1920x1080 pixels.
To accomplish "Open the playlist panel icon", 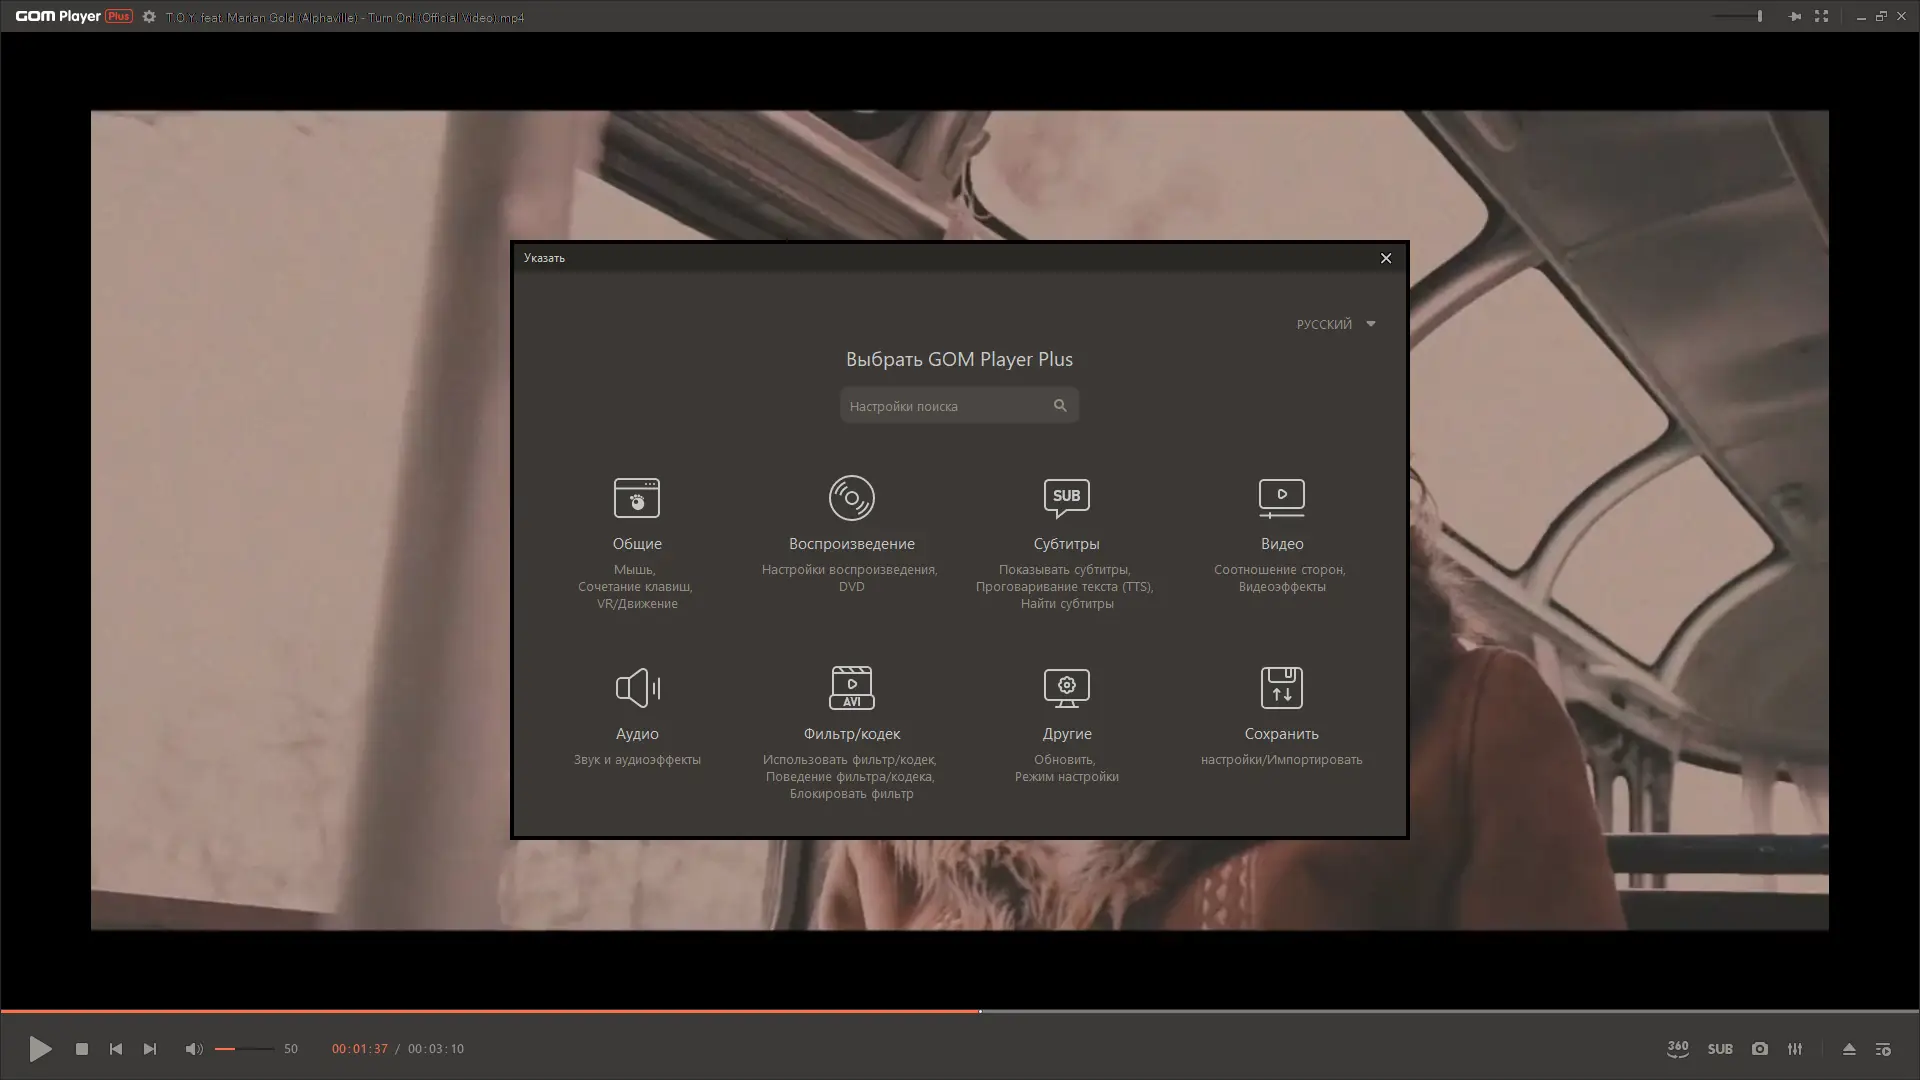I will pos(1883,1049).
